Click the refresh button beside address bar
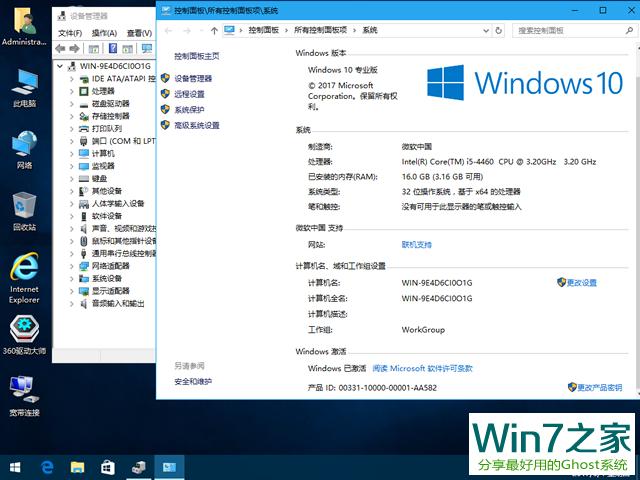 tap(498, 31)
